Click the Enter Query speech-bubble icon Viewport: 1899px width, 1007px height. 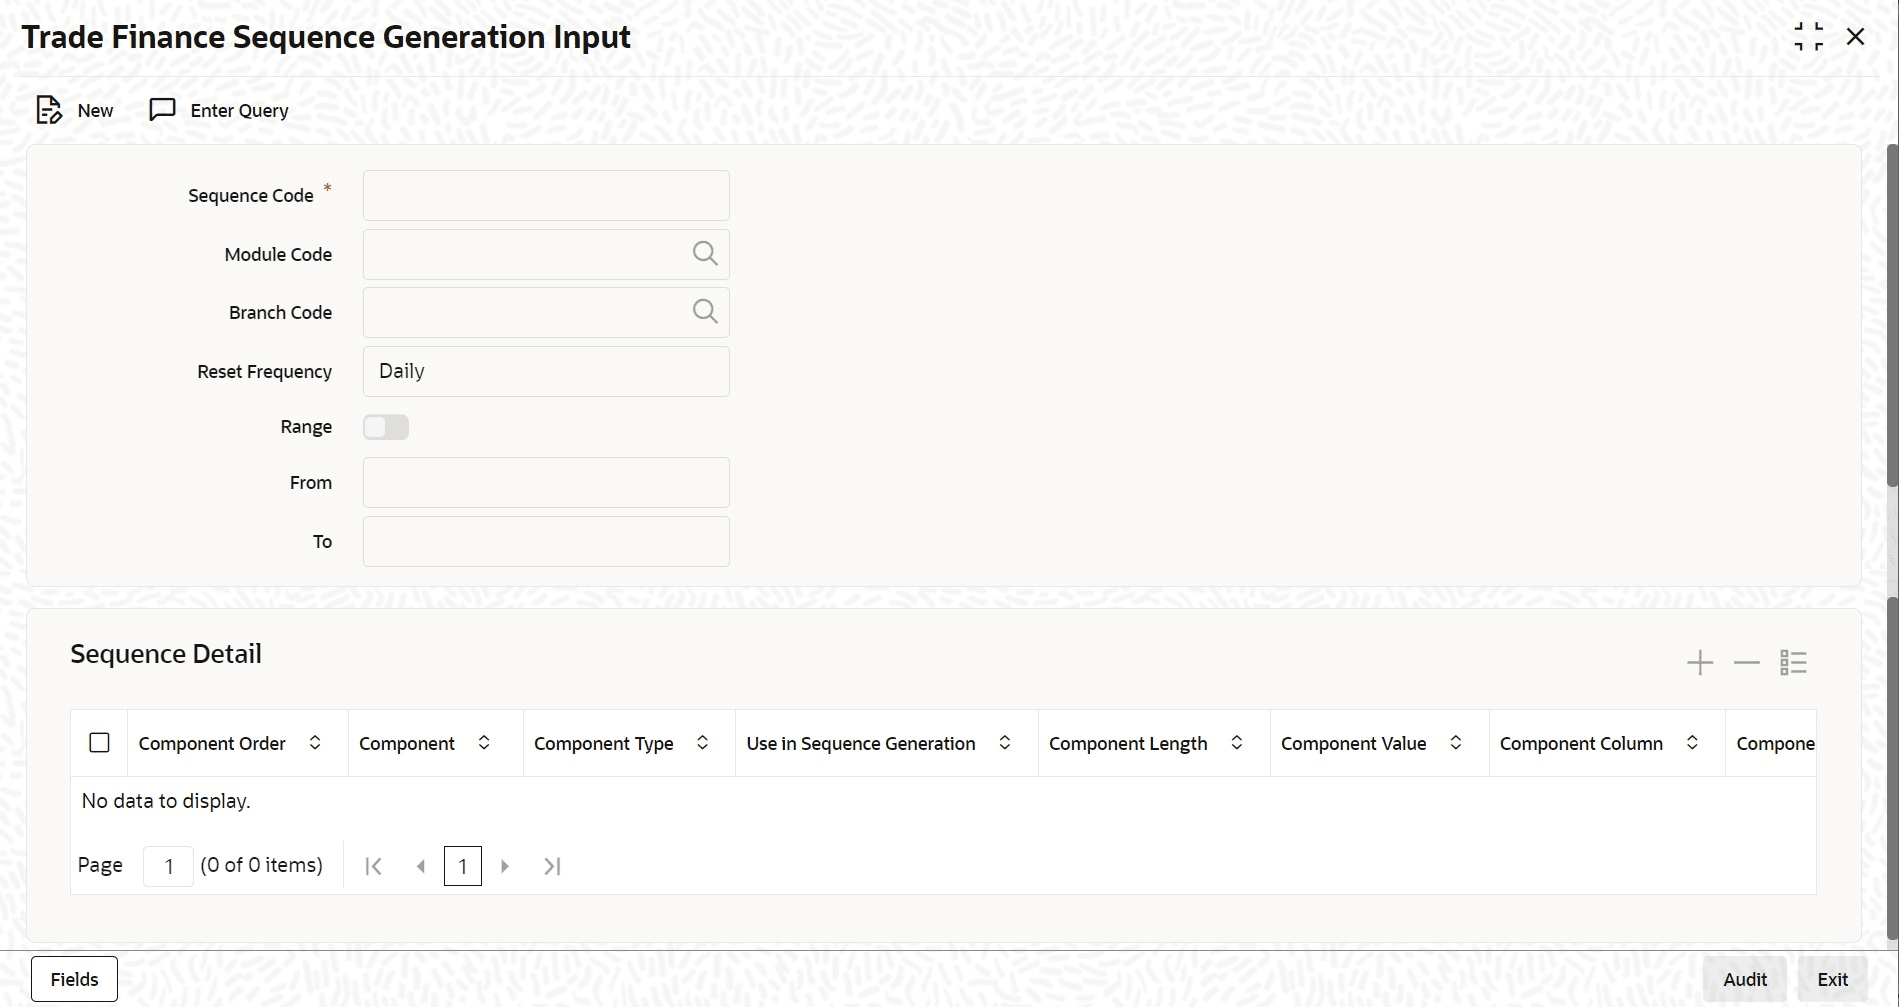click(x=162, y=109)
